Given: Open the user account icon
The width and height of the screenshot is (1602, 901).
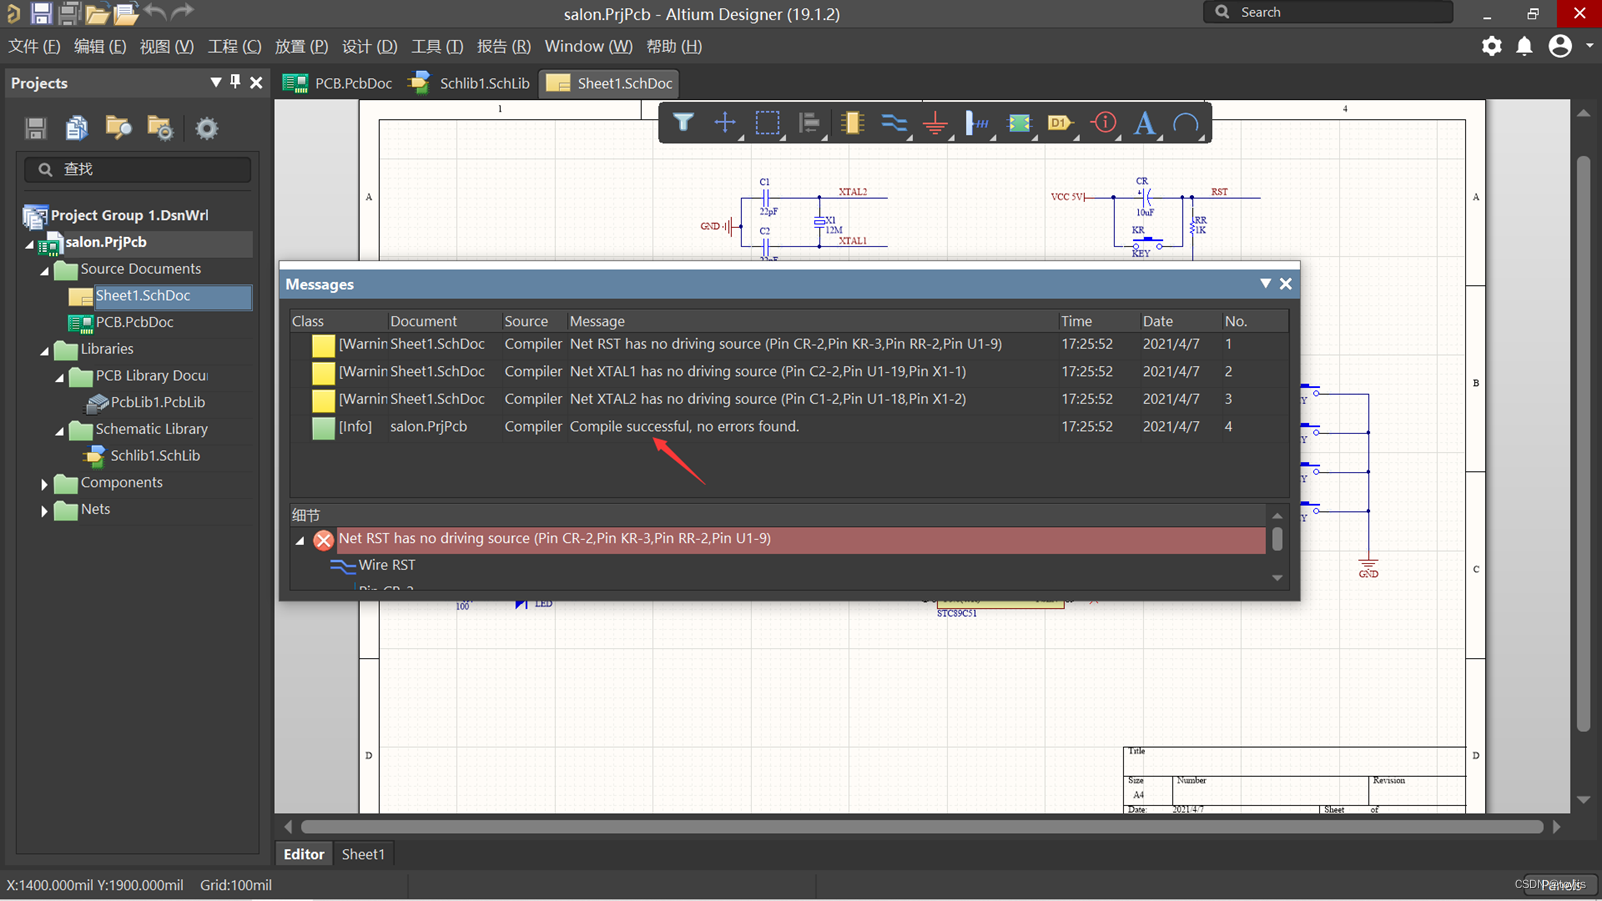Looking at the screenshot, I should click(x=1560, y=46).
